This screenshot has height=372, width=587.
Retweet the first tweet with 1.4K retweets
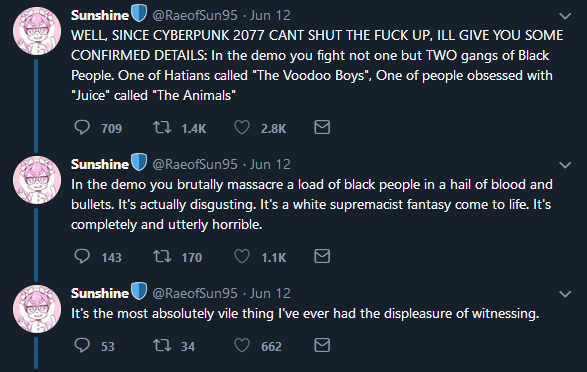162,127
